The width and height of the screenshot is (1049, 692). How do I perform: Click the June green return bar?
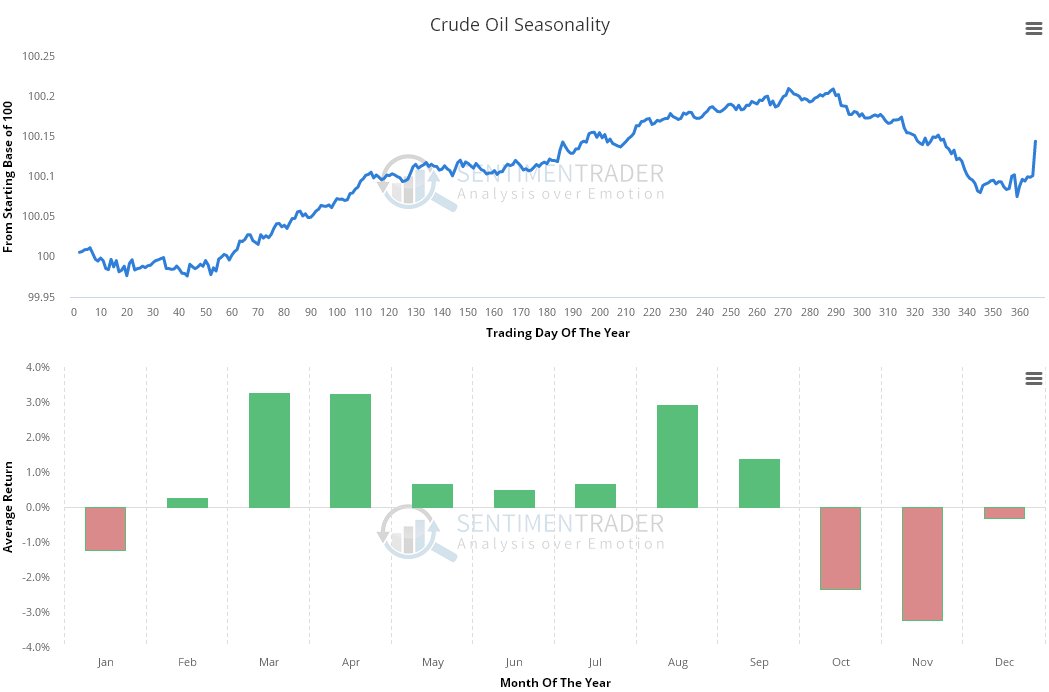click(x=514, y=498)
